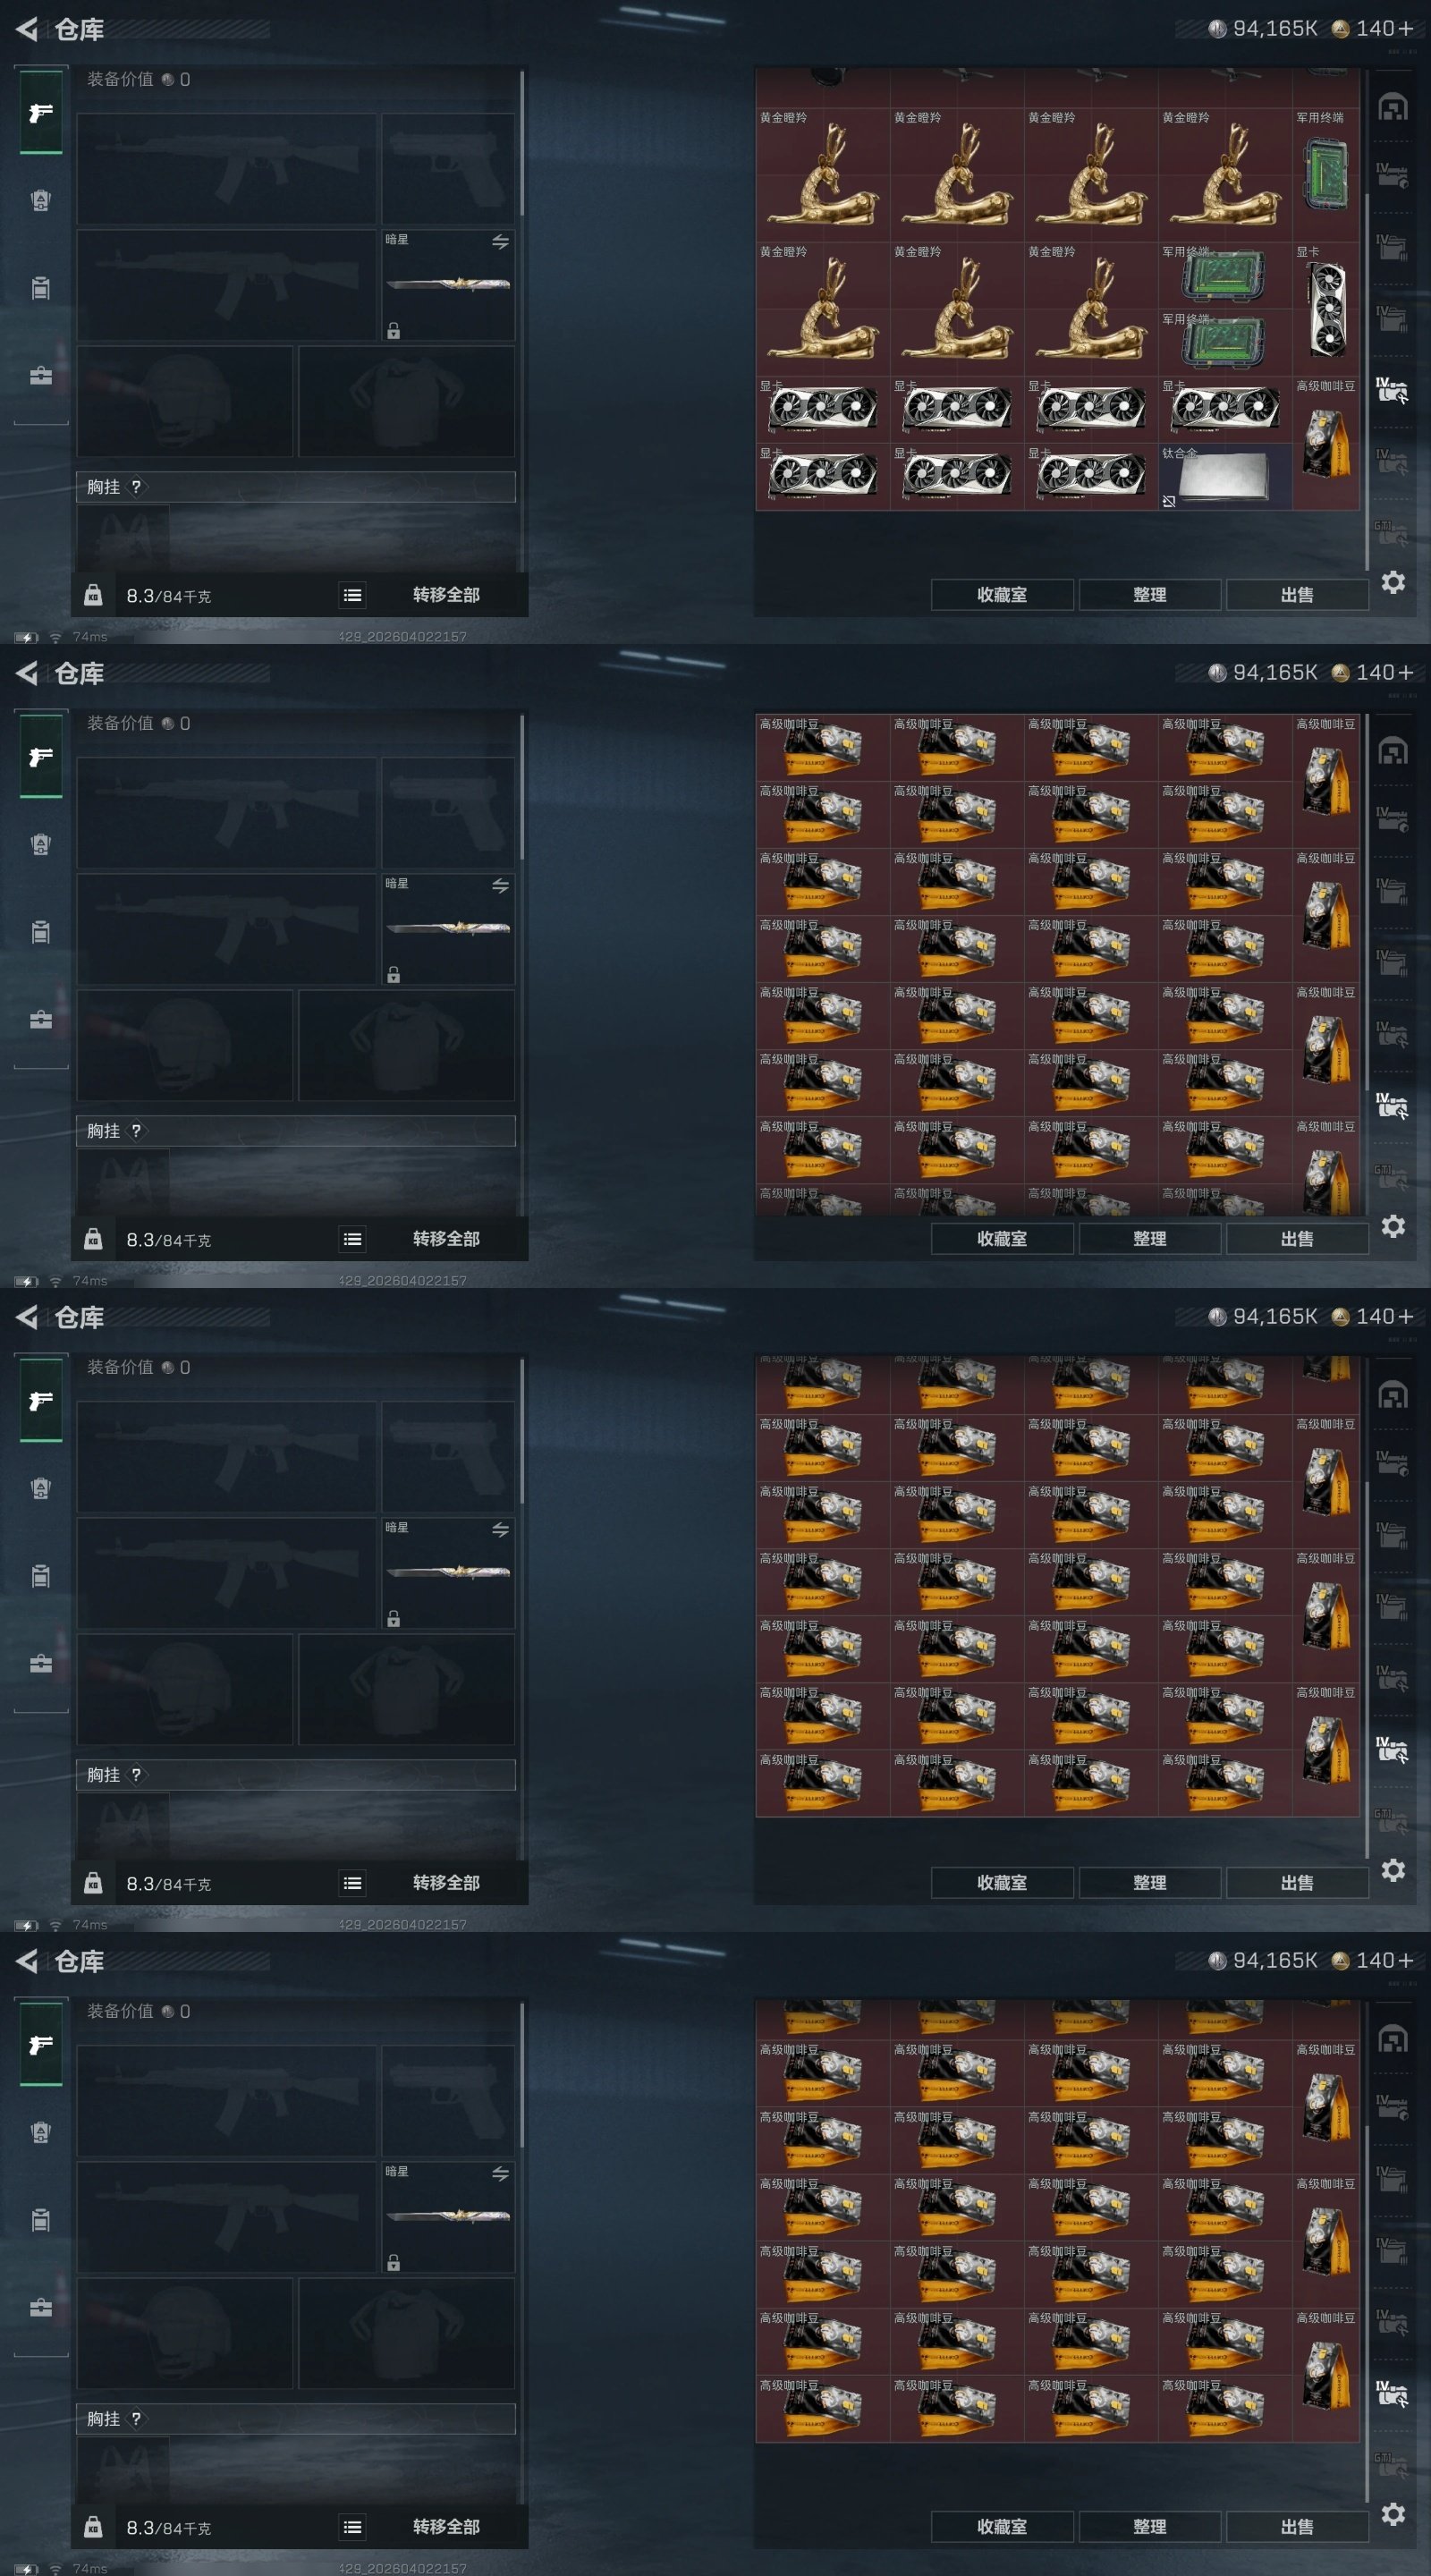Viewport: 1431px width, 2576px height.
Task: Click the no-trade icon on 钛合金 item
Action: click(1169, 501)
